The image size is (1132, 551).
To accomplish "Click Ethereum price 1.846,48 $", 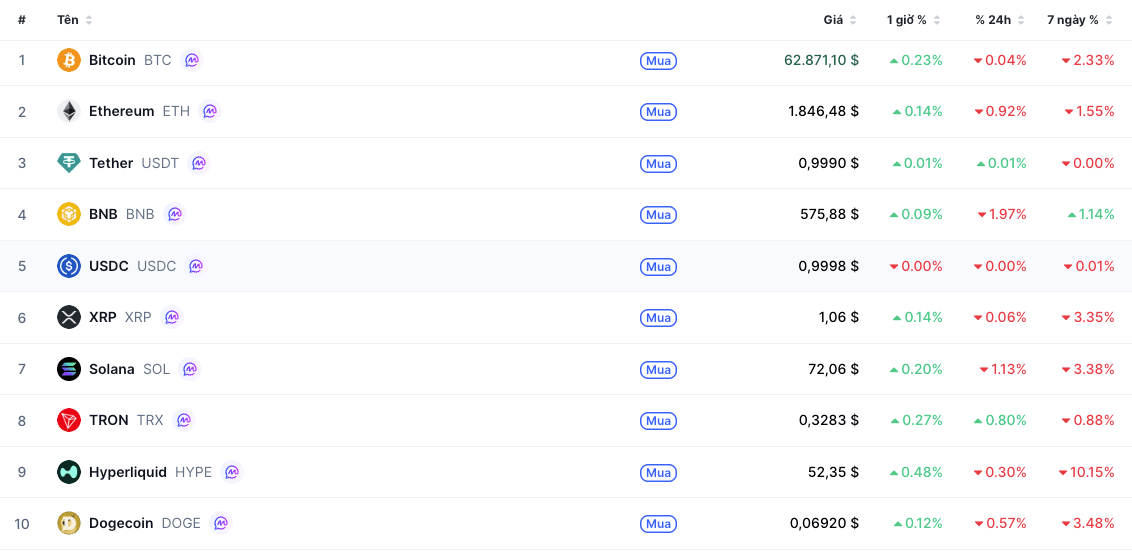I will tap(824, 111).
